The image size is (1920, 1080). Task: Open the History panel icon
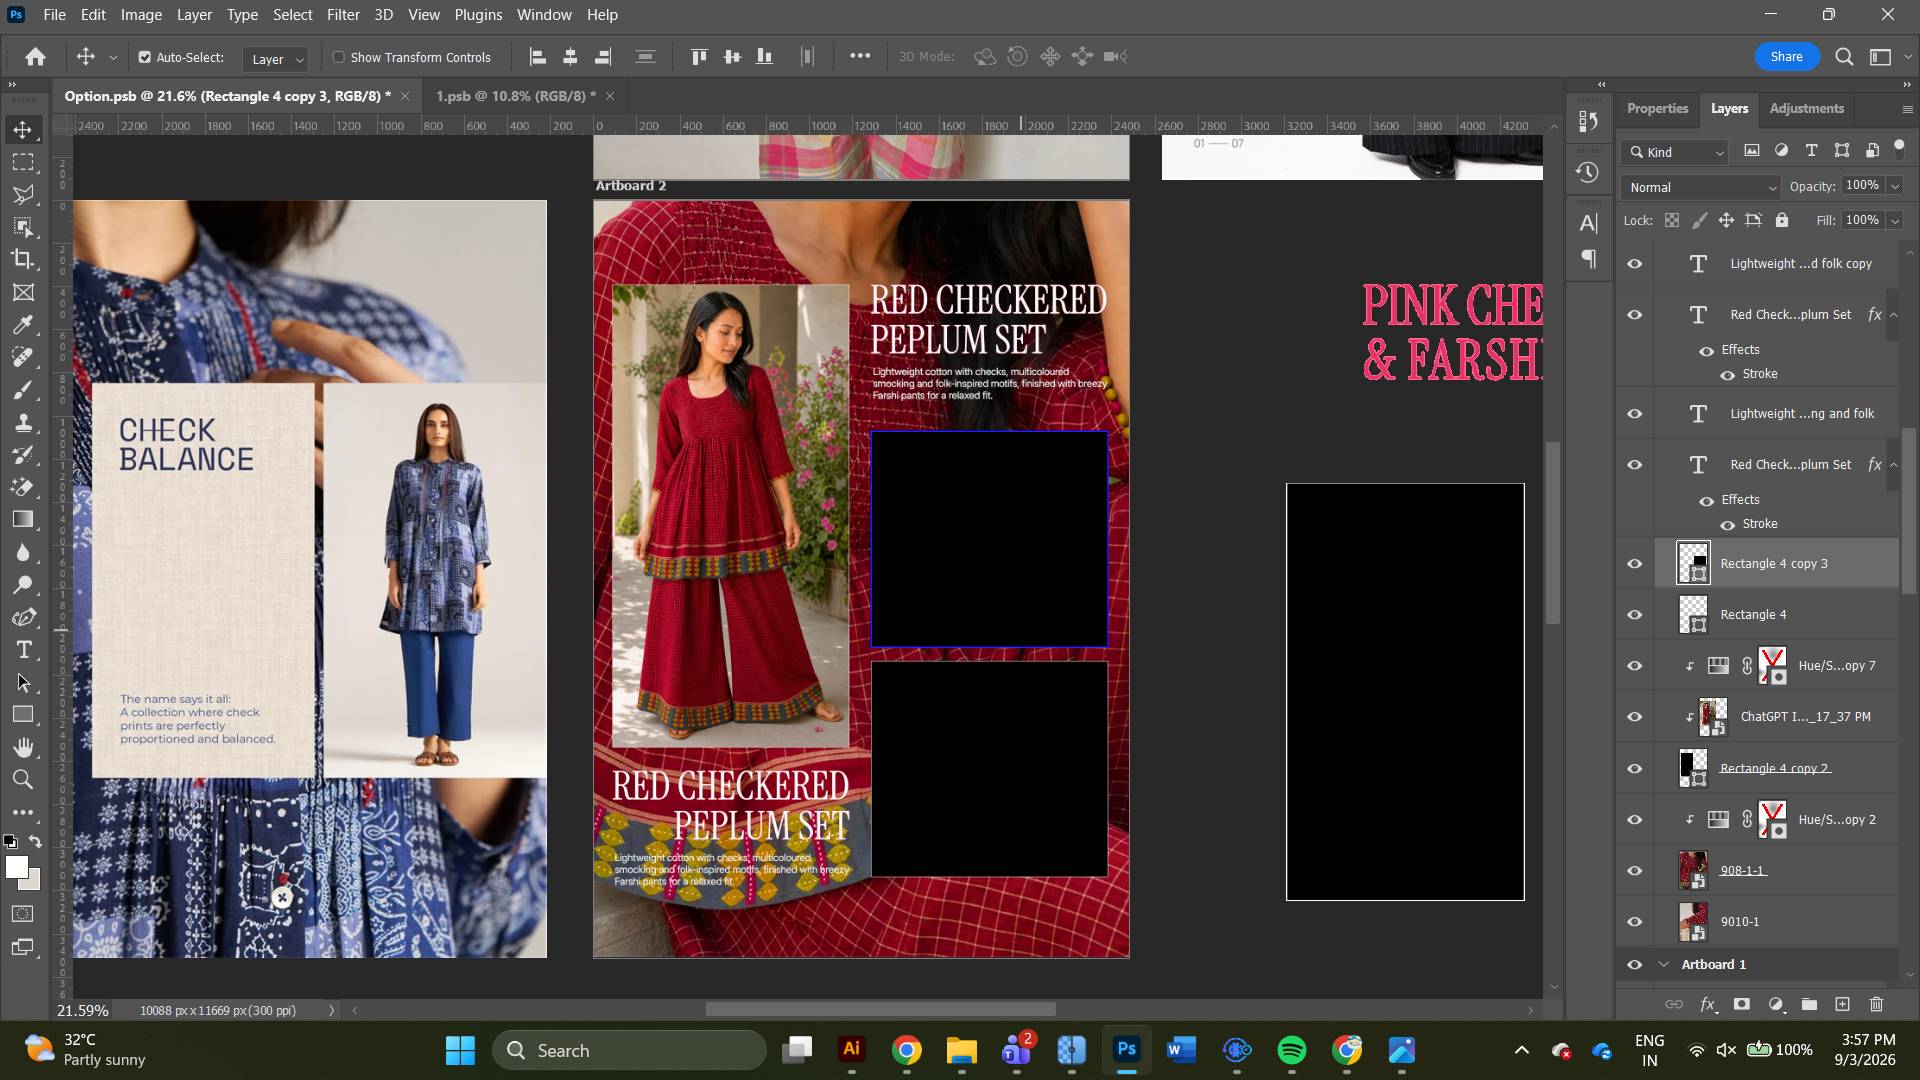click(1587, 172)
